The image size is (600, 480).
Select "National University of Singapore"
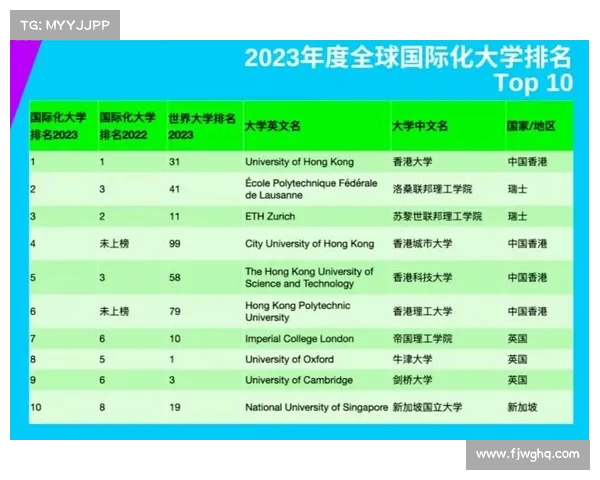[316, 407]
